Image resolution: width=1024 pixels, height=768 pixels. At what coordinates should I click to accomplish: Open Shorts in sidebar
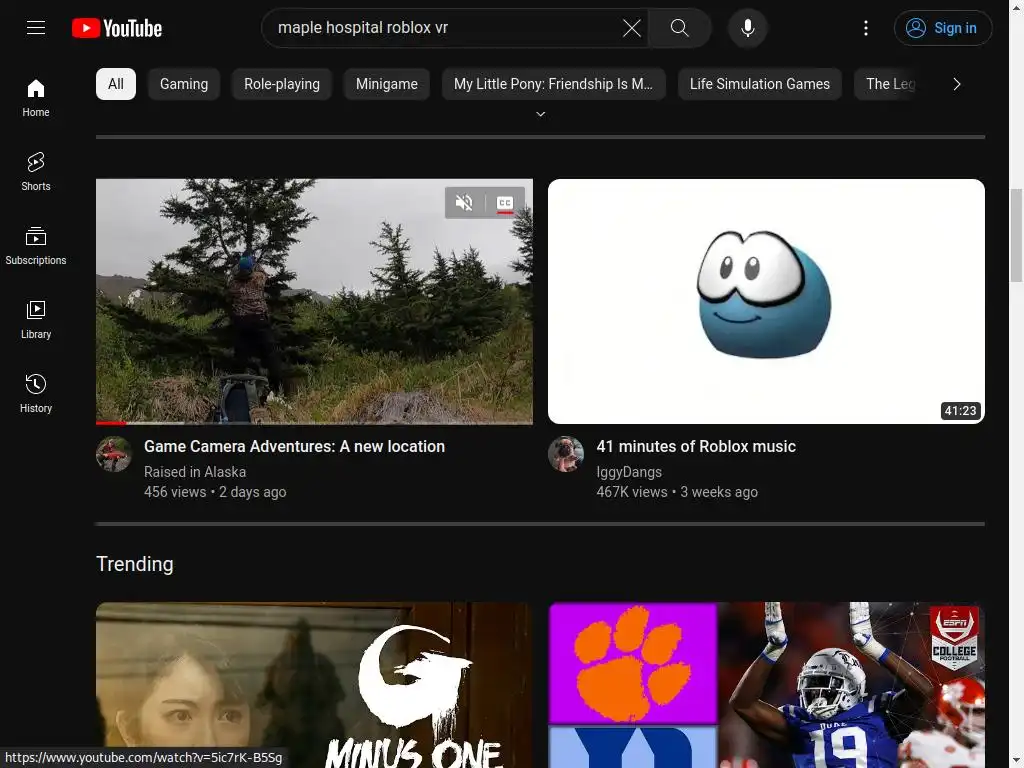point(36,172)
